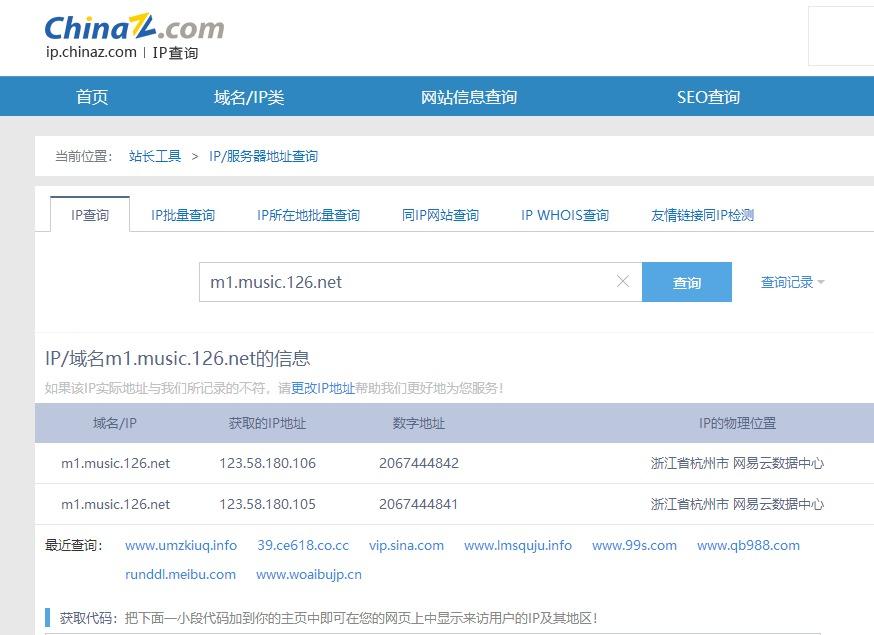
Task: Open recent query www.umzkiuq.info
Action: point(181,545)
